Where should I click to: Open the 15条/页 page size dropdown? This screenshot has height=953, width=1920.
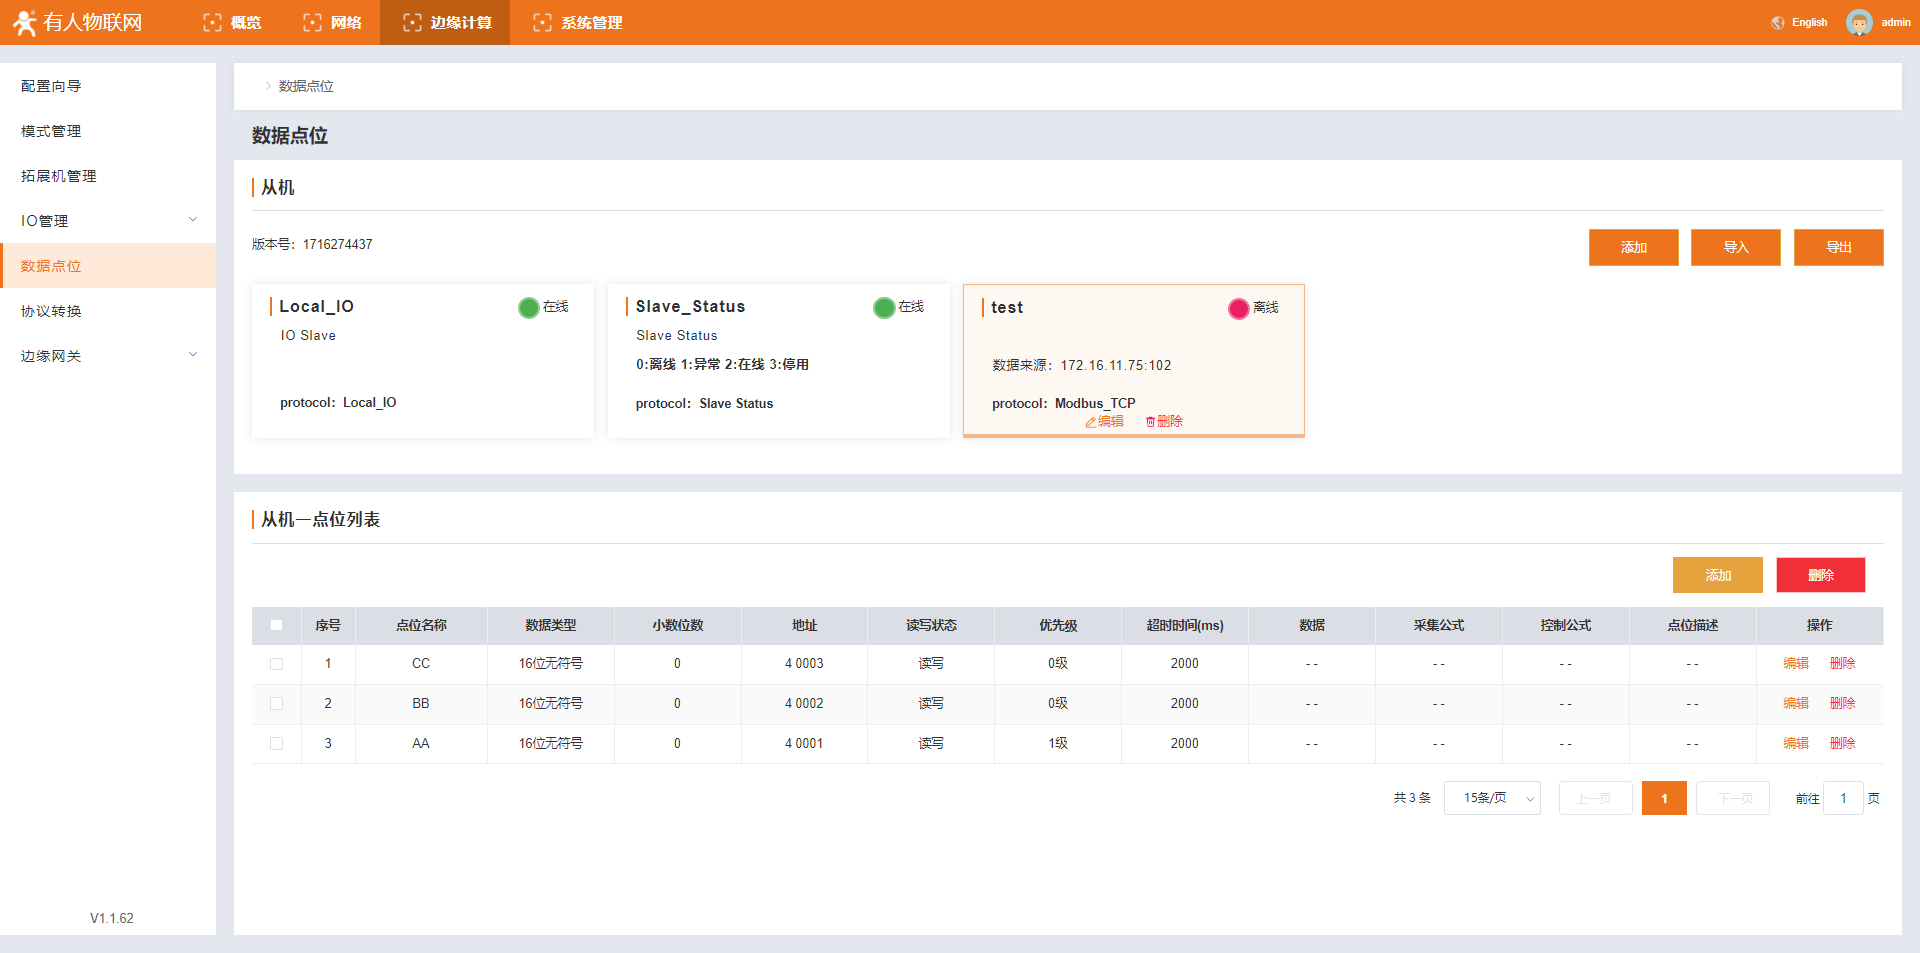point(1491,798)
